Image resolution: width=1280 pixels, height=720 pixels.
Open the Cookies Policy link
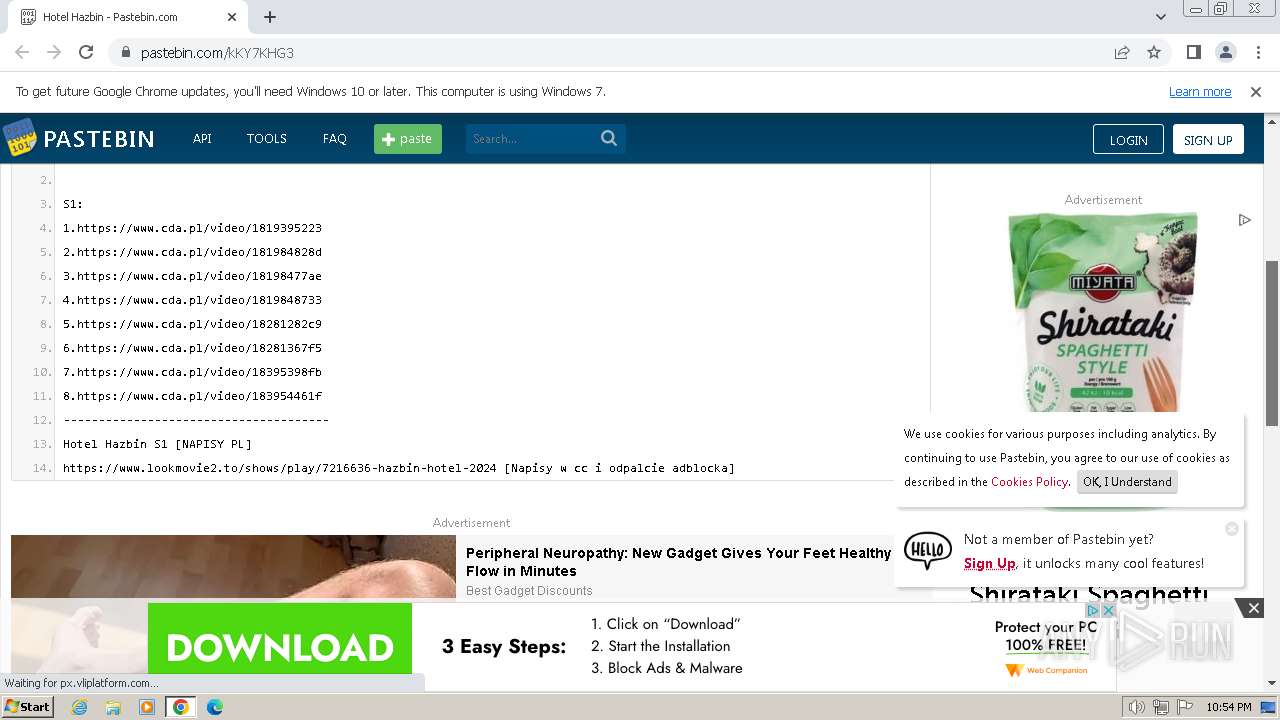(x=1029, y=482)
